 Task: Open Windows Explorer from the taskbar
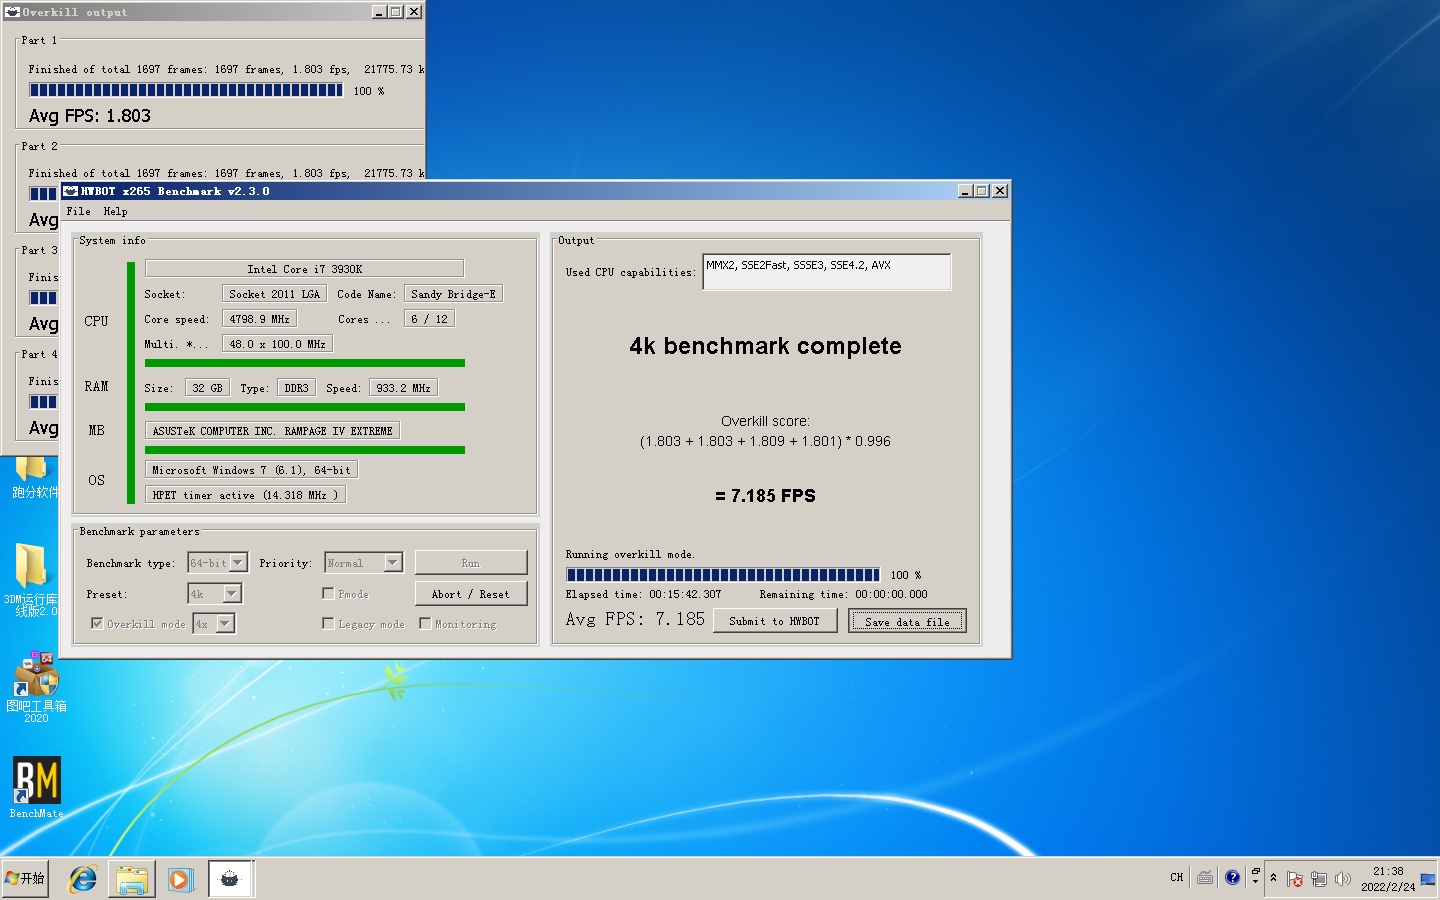click(x=132, y=879)
